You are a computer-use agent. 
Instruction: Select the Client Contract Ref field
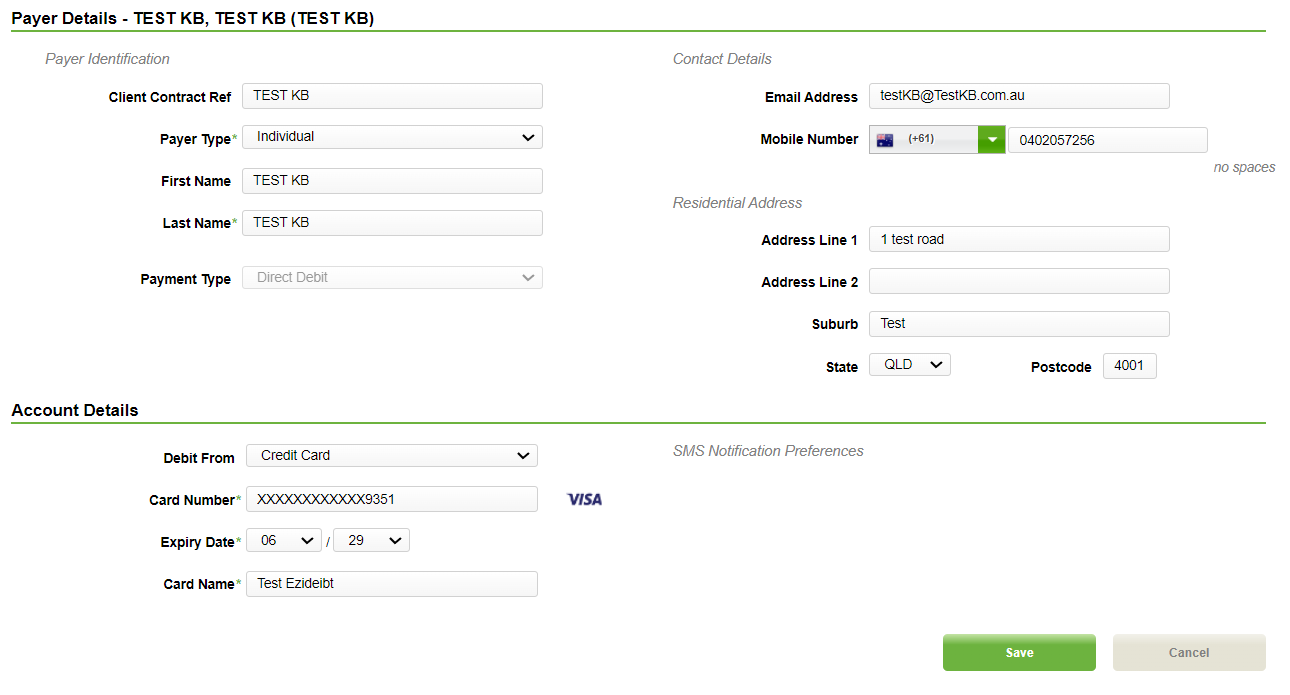(x=392, y=95)
